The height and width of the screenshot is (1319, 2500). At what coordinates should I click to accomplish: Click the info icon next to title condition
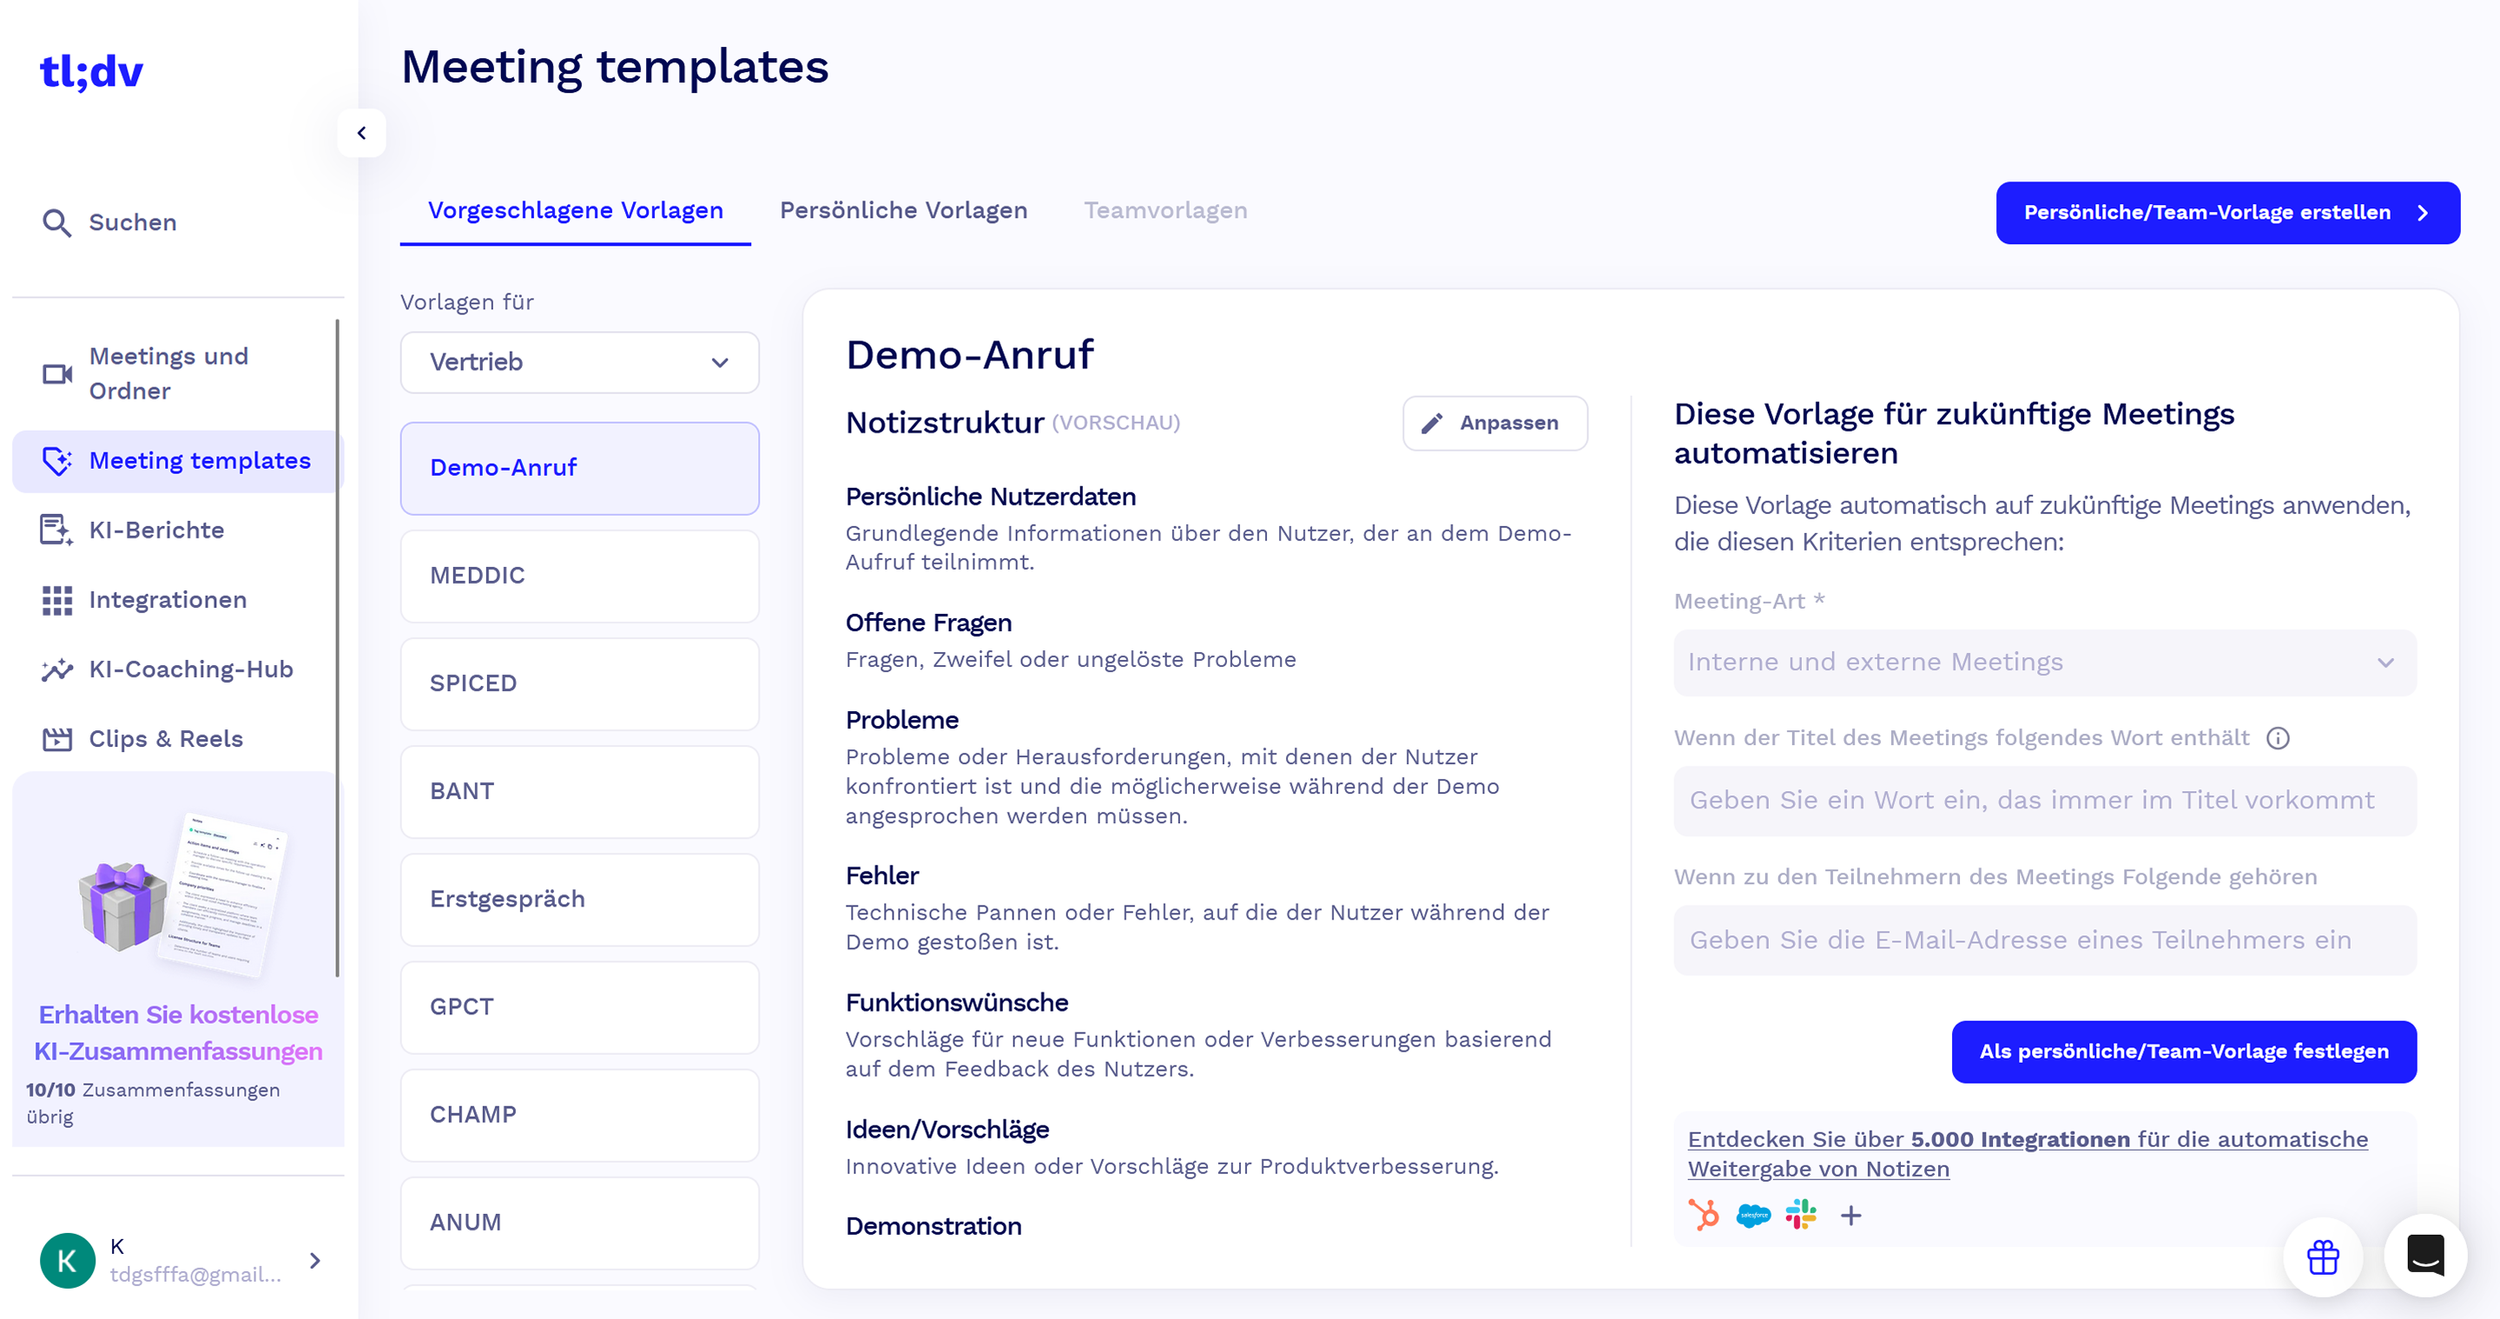click(2278, 738)
